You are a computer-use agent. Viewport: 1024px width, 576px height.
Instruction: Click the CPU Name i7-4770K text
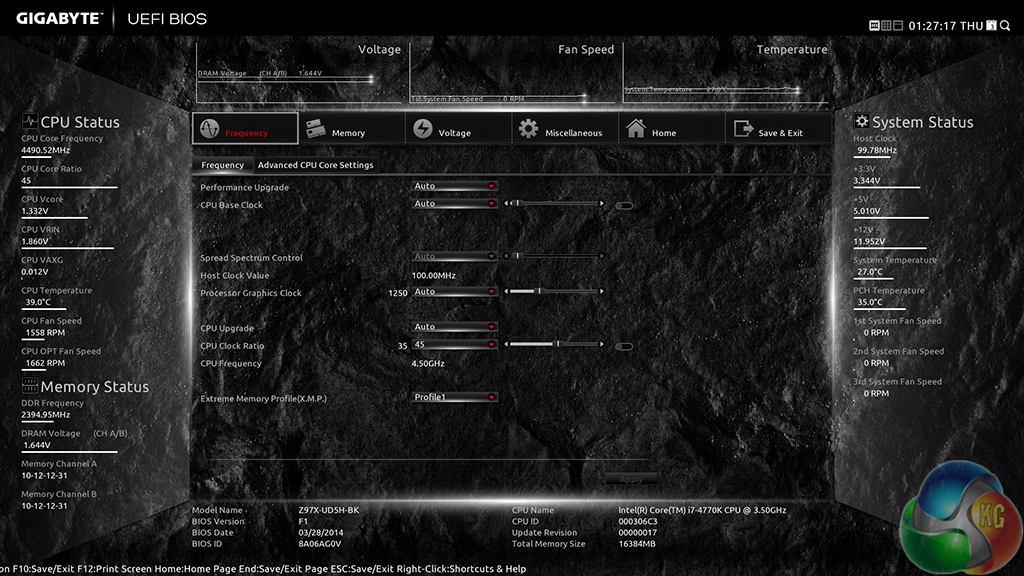coord(702,510)
